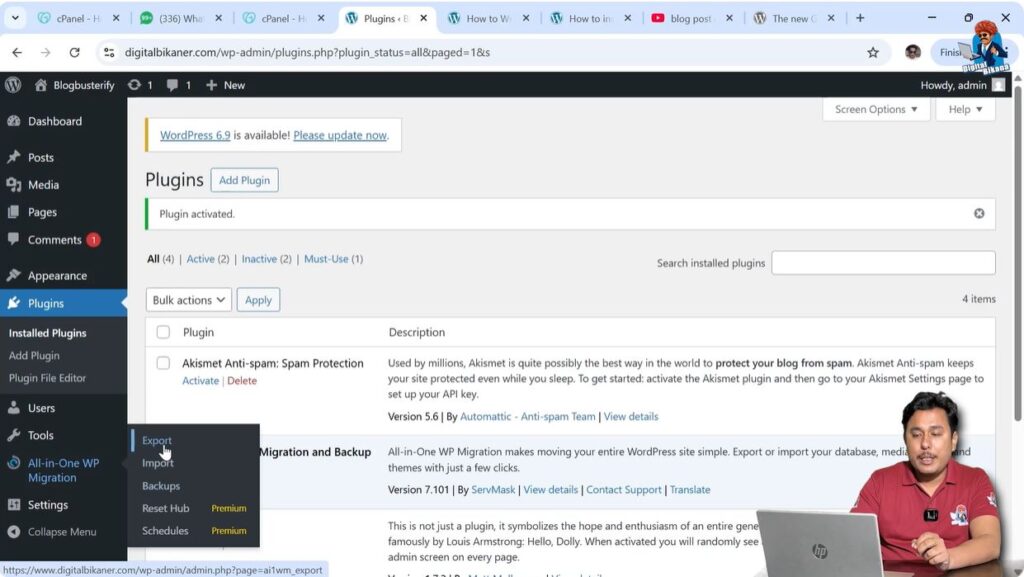
Task: Toggle the bookmark star in address bar
Action: pyautogui.click(x=871, y=51)
